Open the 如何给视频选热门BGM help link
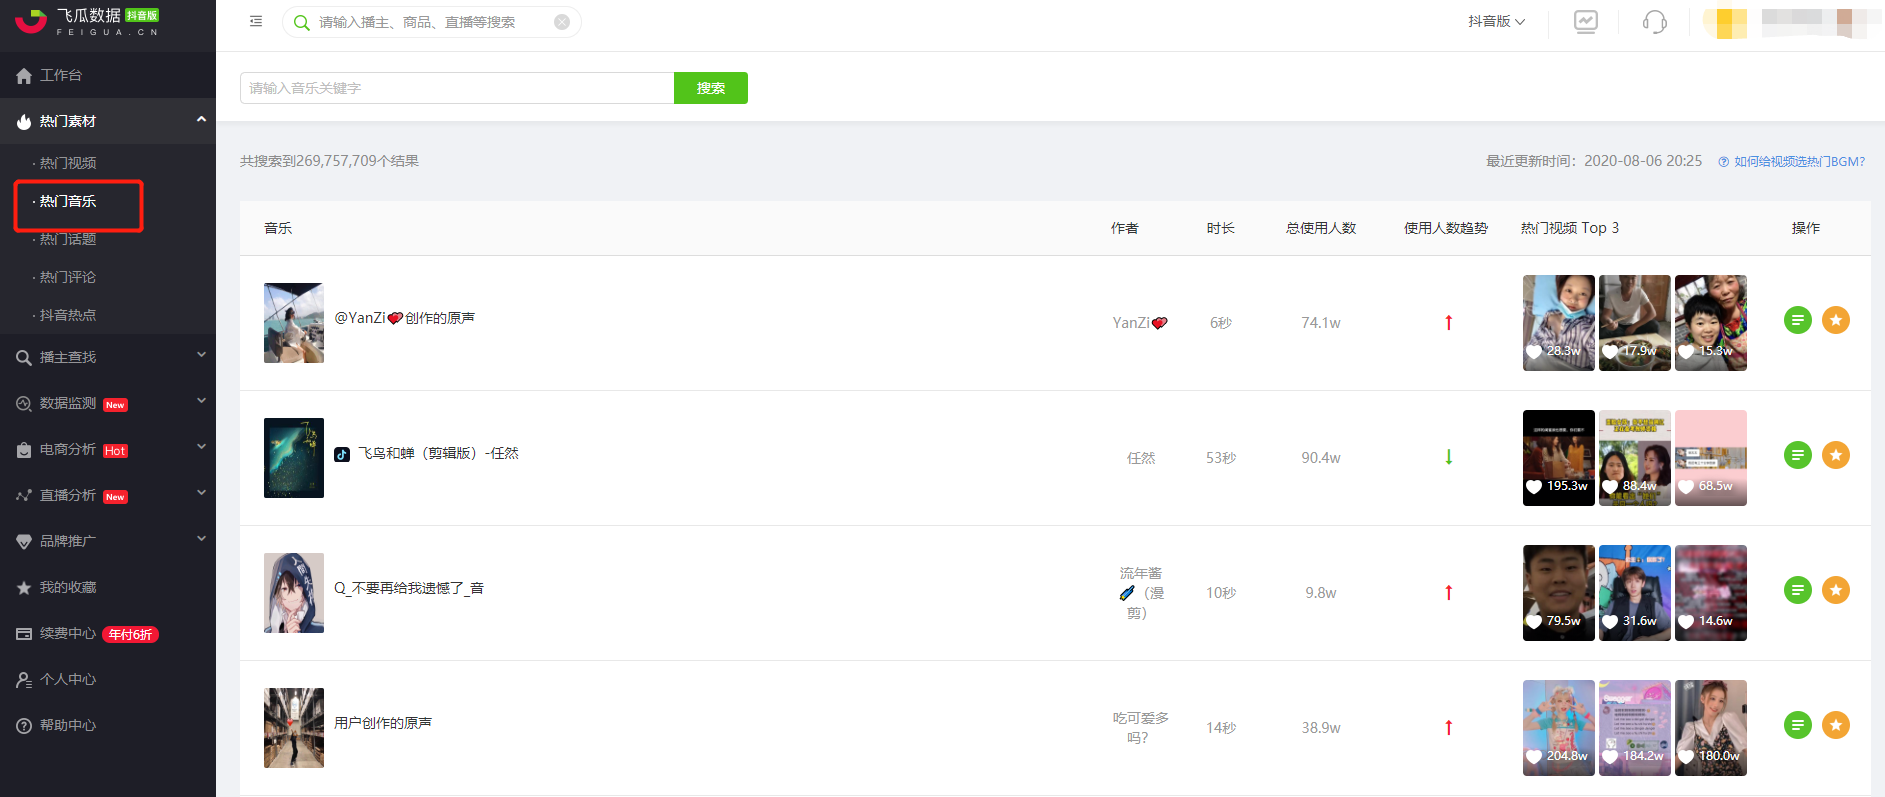Screen dimensions: 1885x797 [1798, 162]
